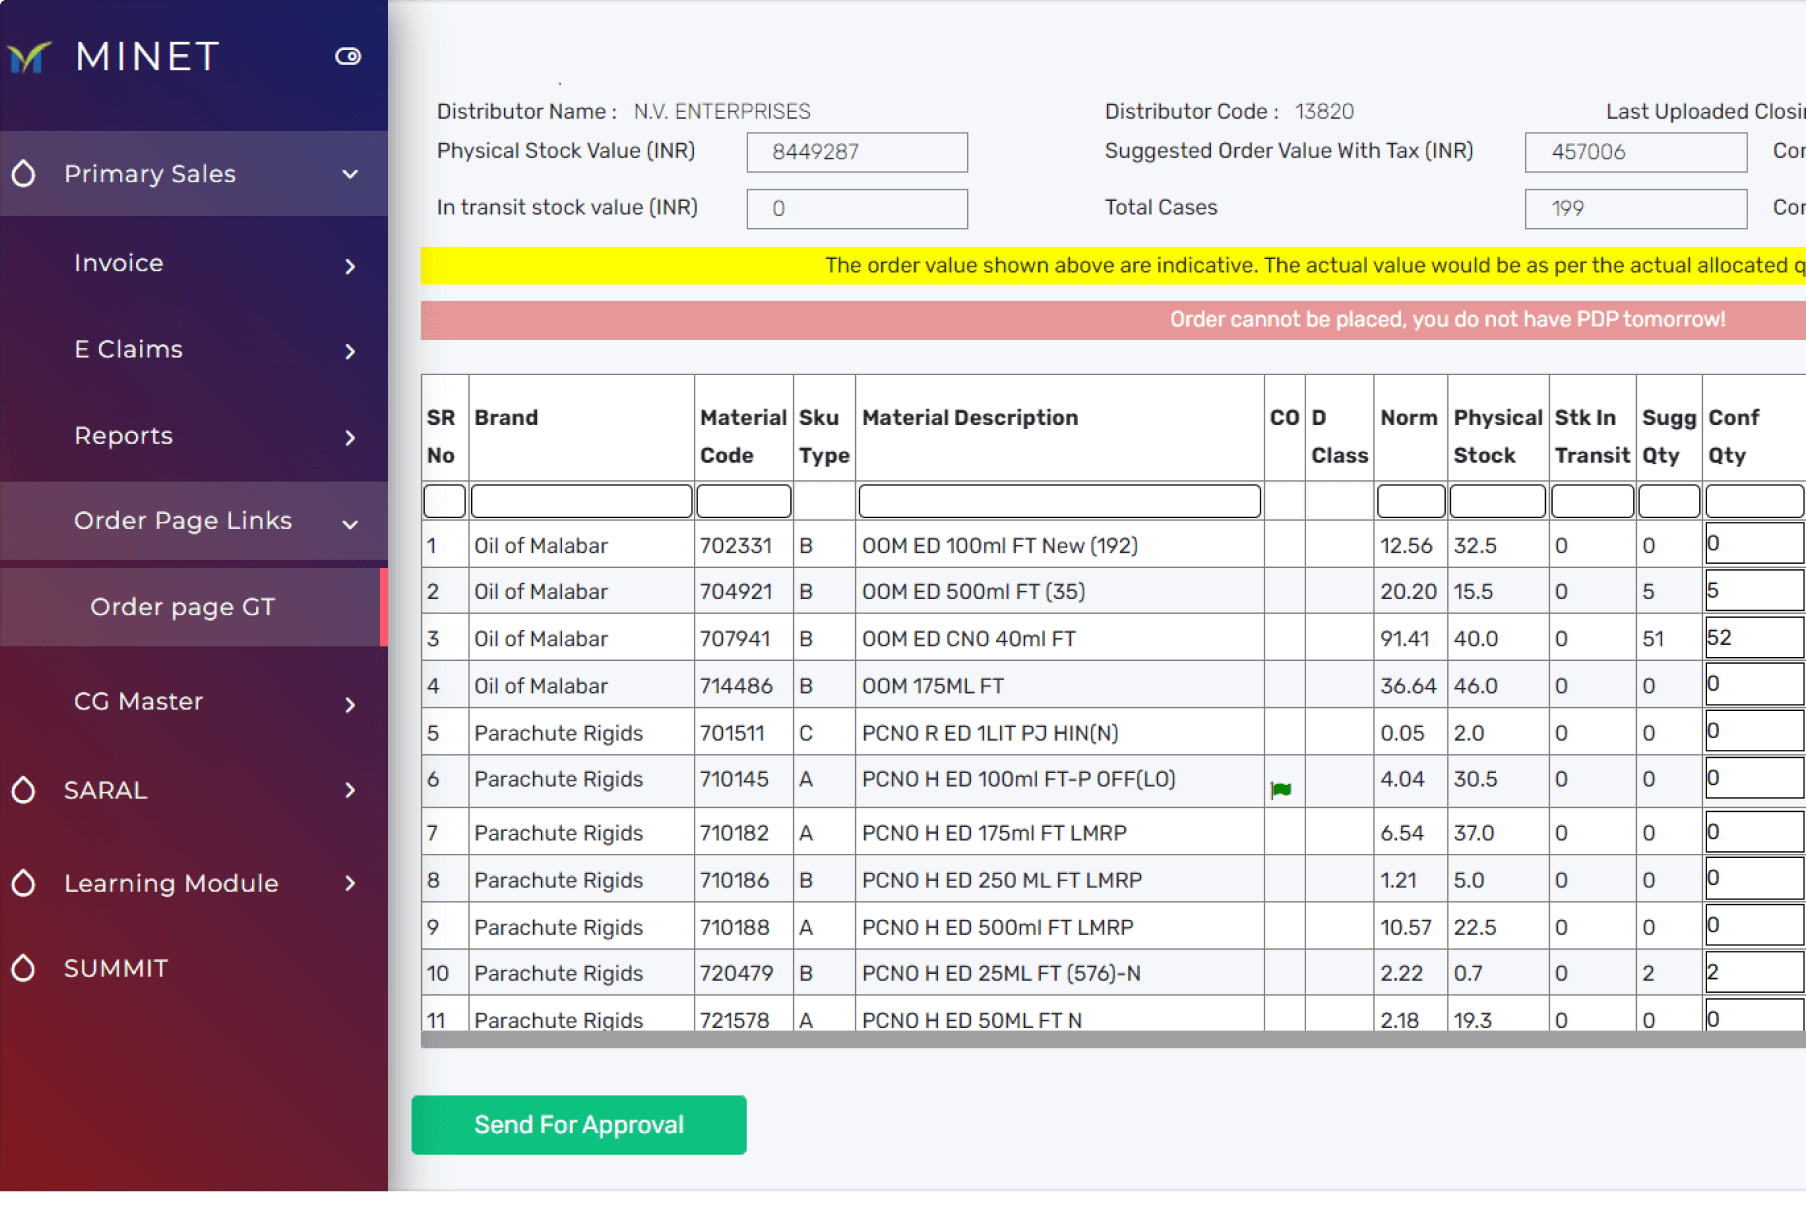Viewport: 1806px width, 1206px height.
Task: Edit Conf Qty for material 710186
Action: click(x=1756, y=878)
